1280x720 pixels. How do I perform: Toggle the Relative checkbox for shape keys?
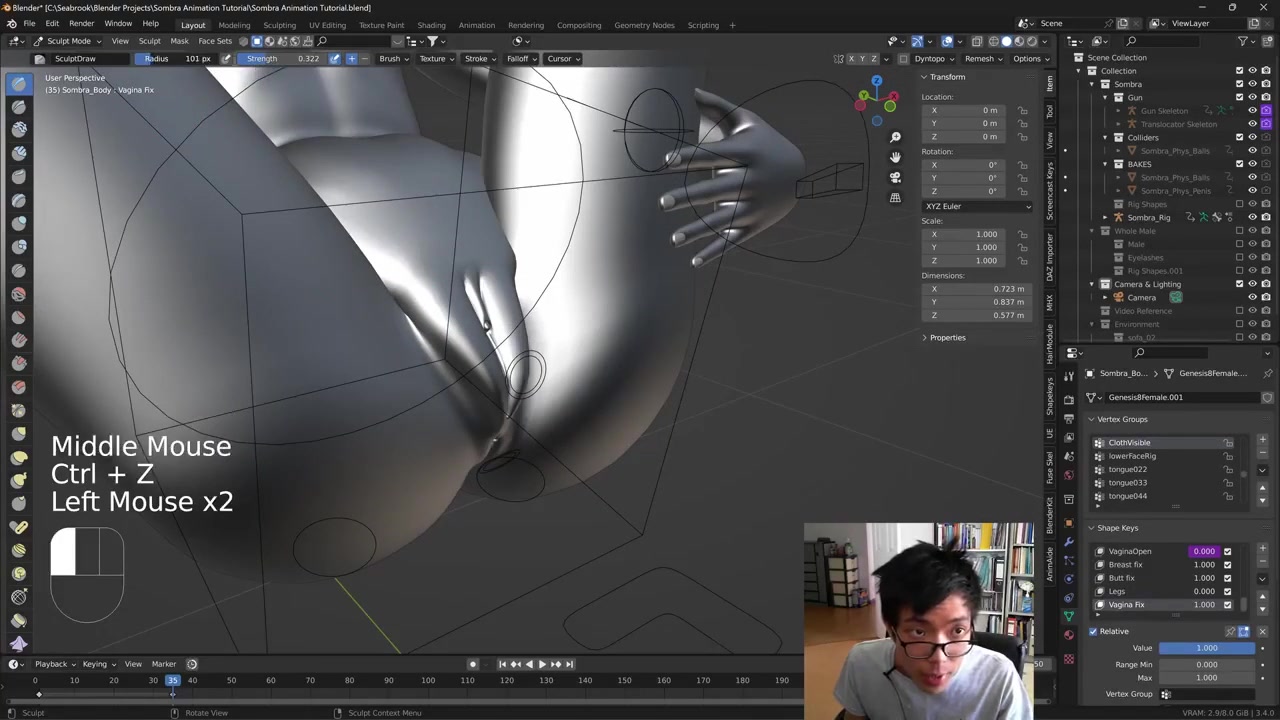[1093, 631]
